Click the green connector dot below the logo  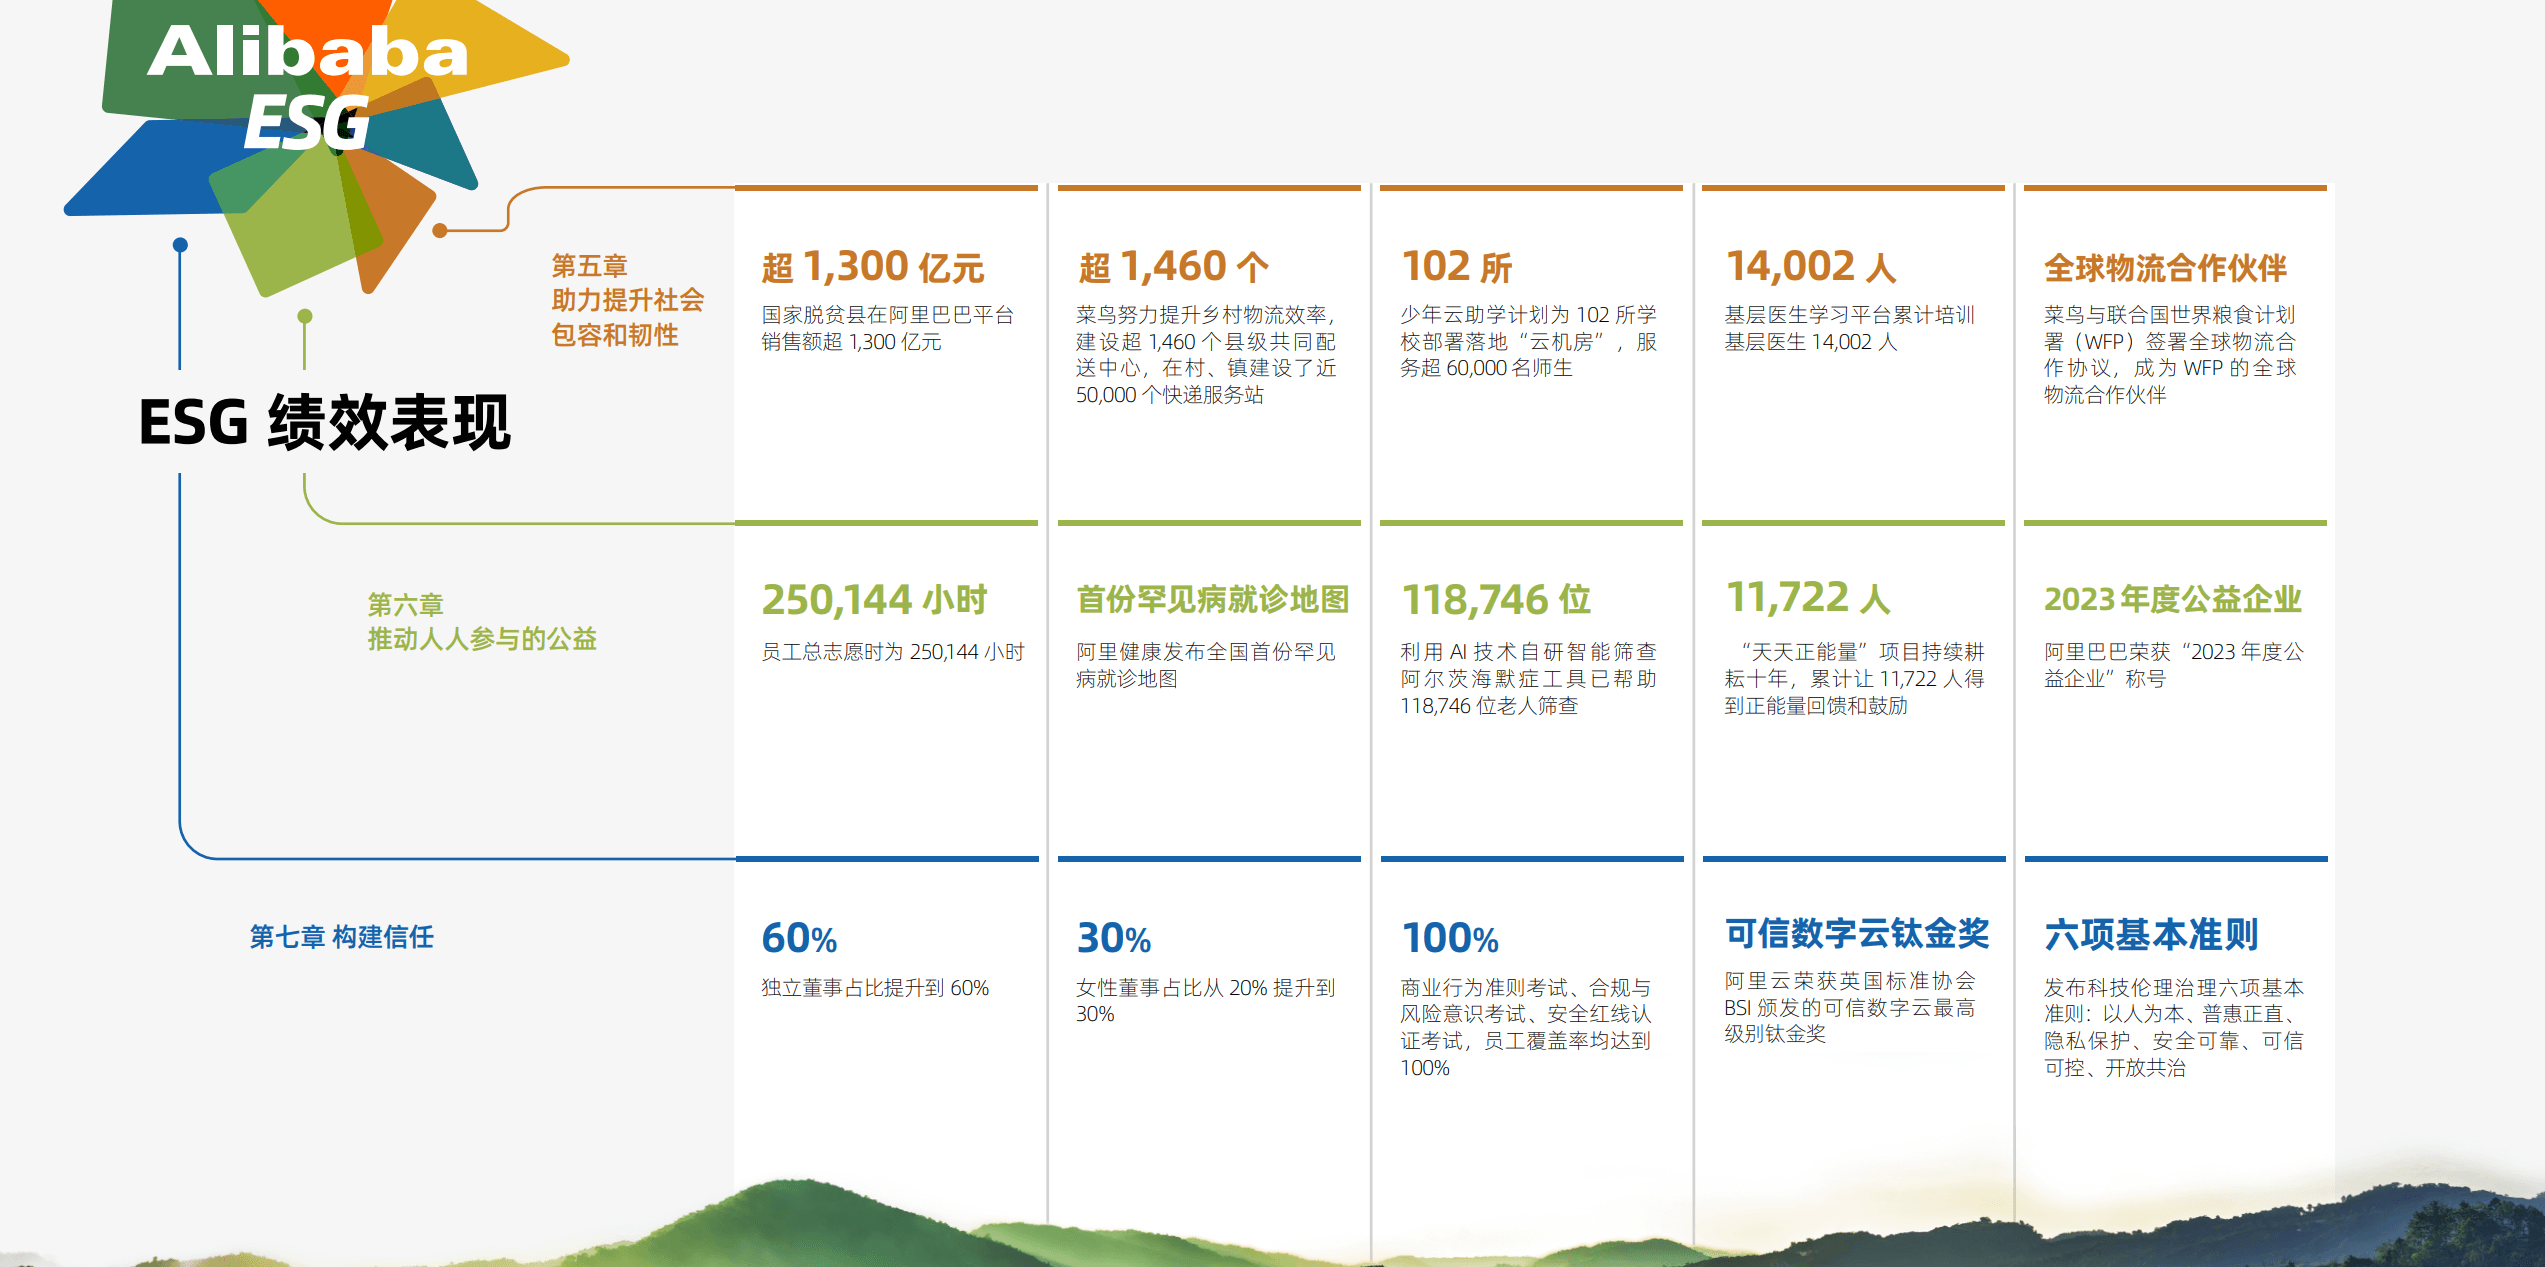click(x=305, y=316)
